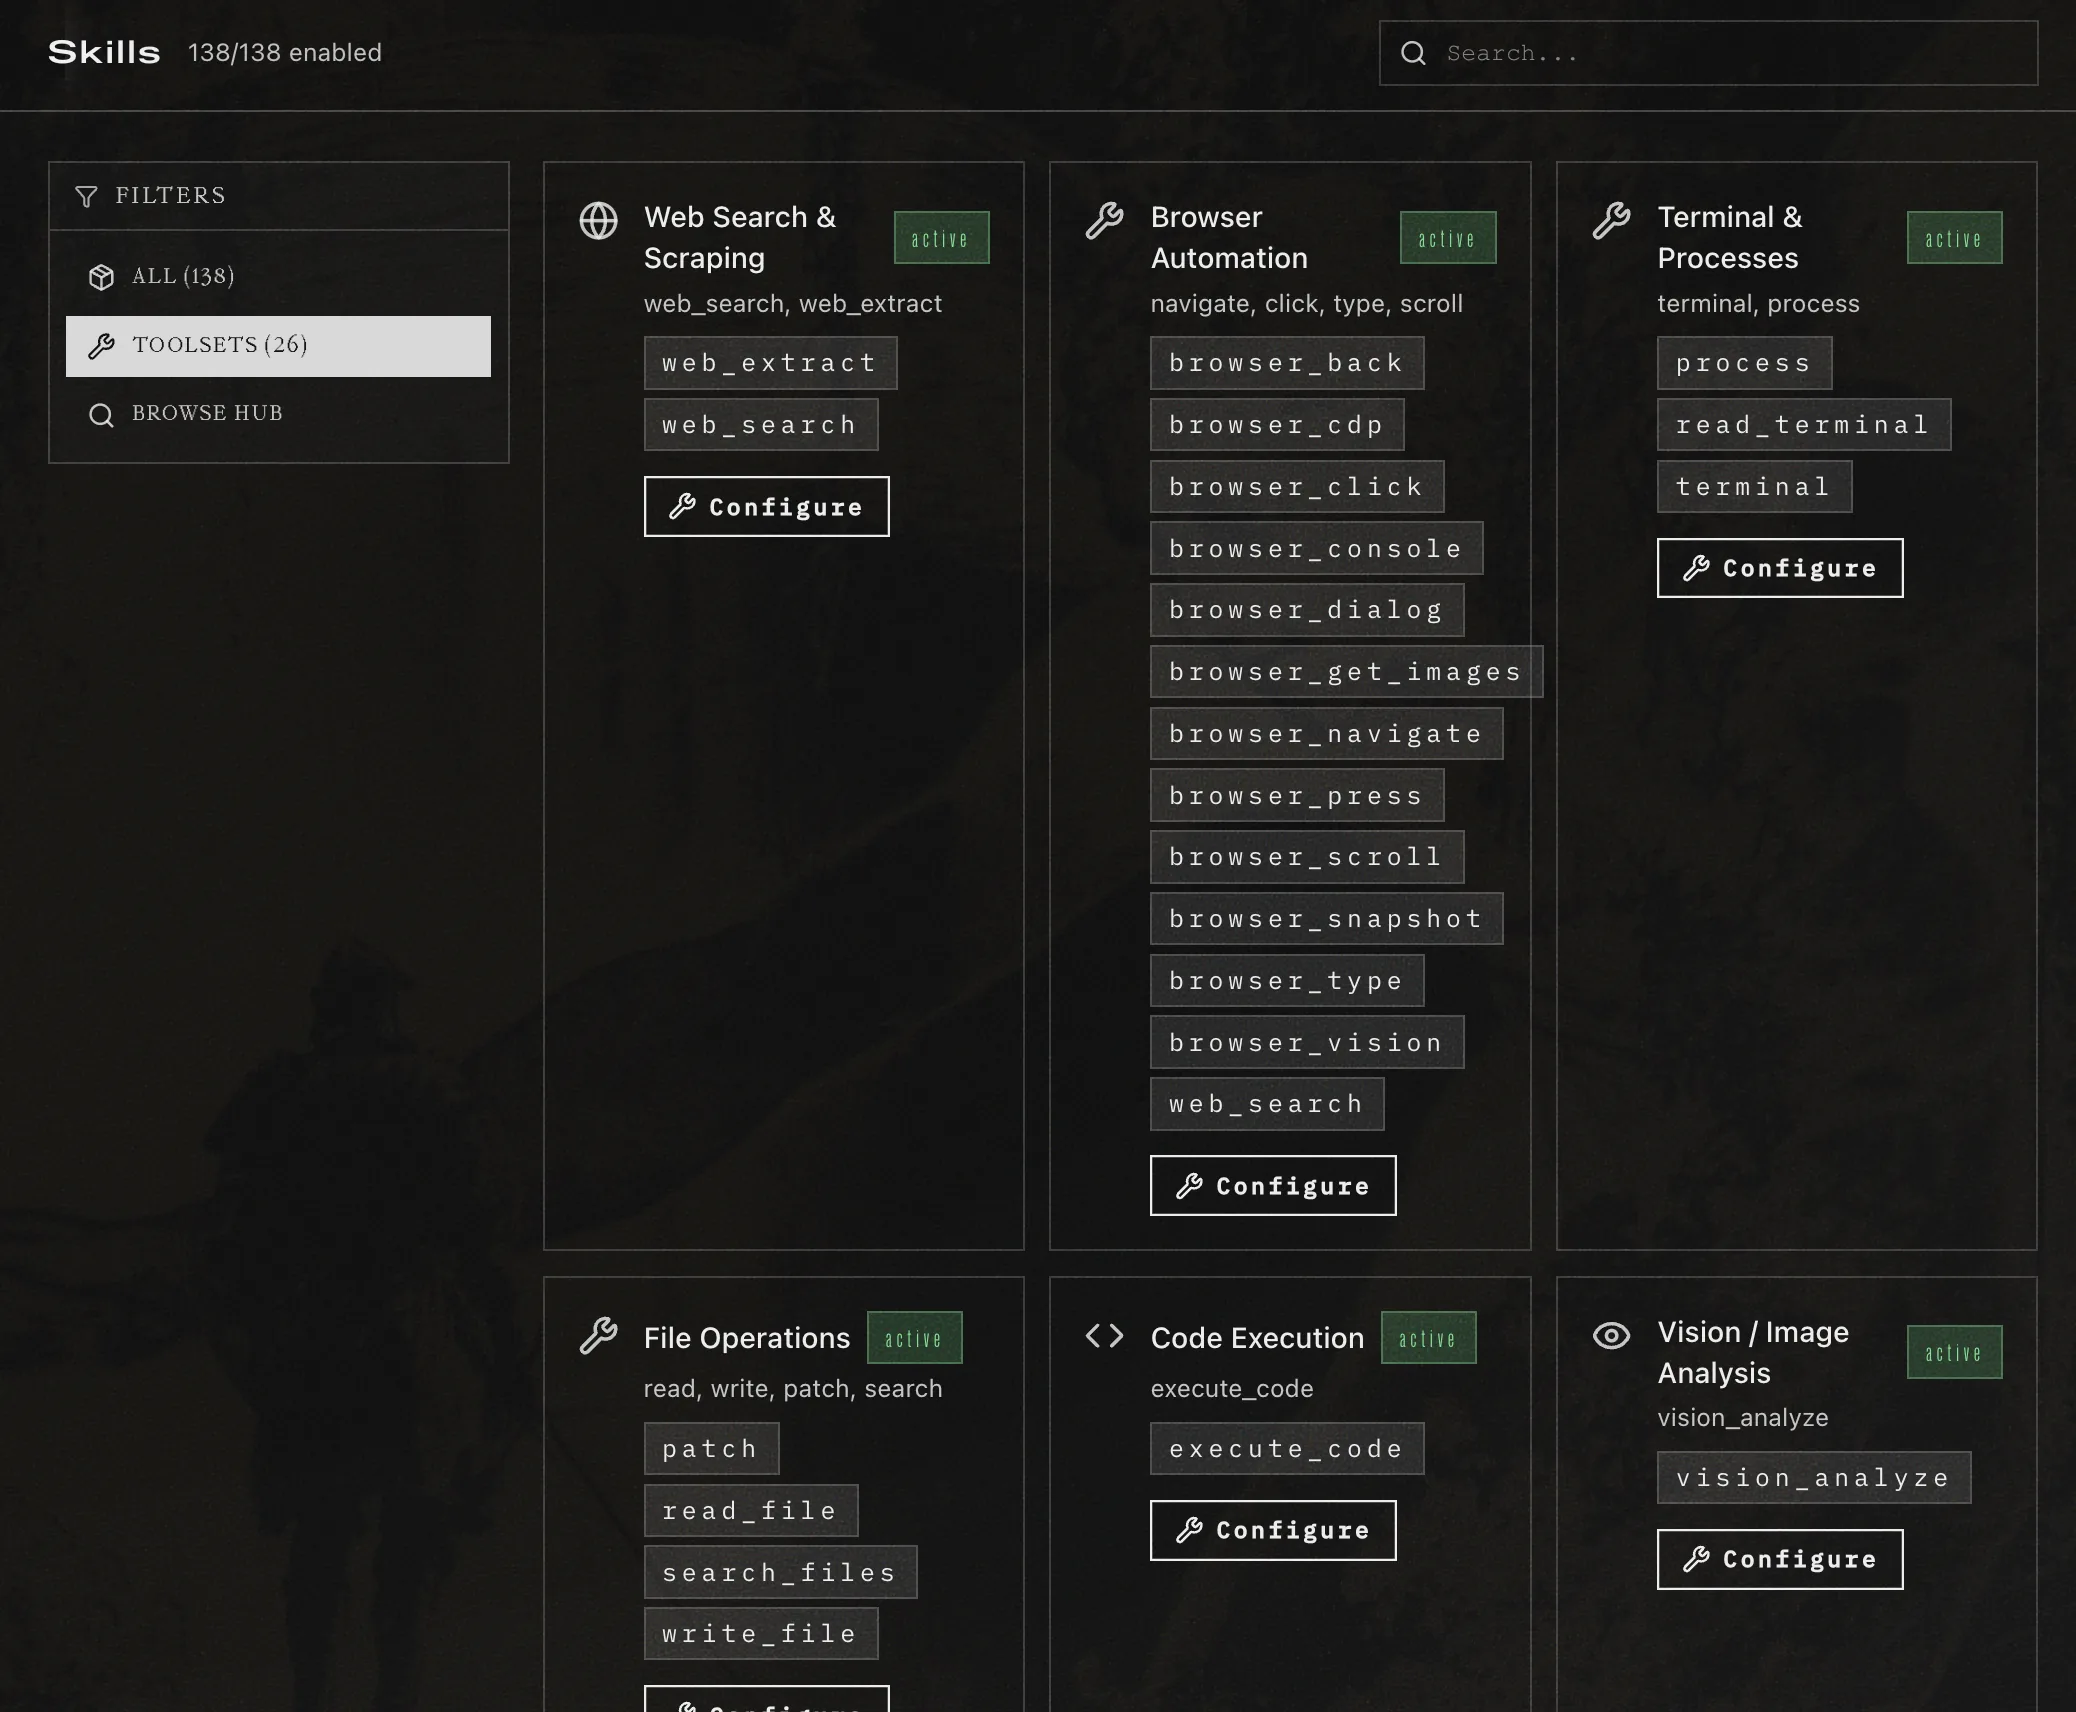Click web_search tag in Web Search & Scraping card
This screenshot has width=2076, height=1712.
(x=760, y=425)
